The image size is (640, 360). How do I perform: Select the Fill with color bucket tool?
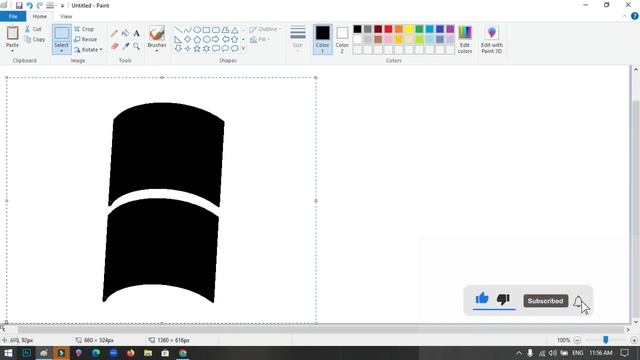tap(126, 33)
